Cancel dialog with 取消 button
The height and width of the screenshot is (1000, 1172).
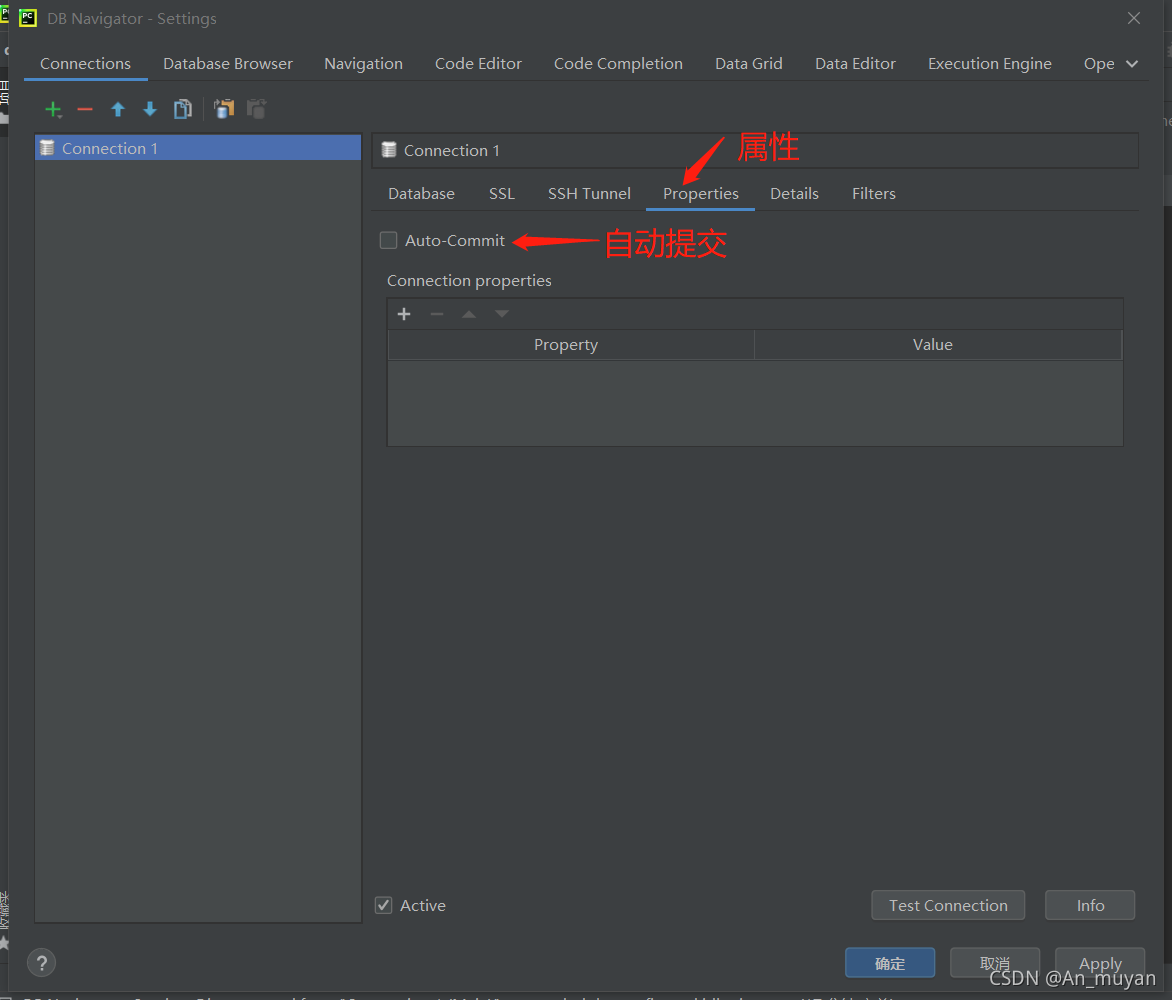click(994, 963)
